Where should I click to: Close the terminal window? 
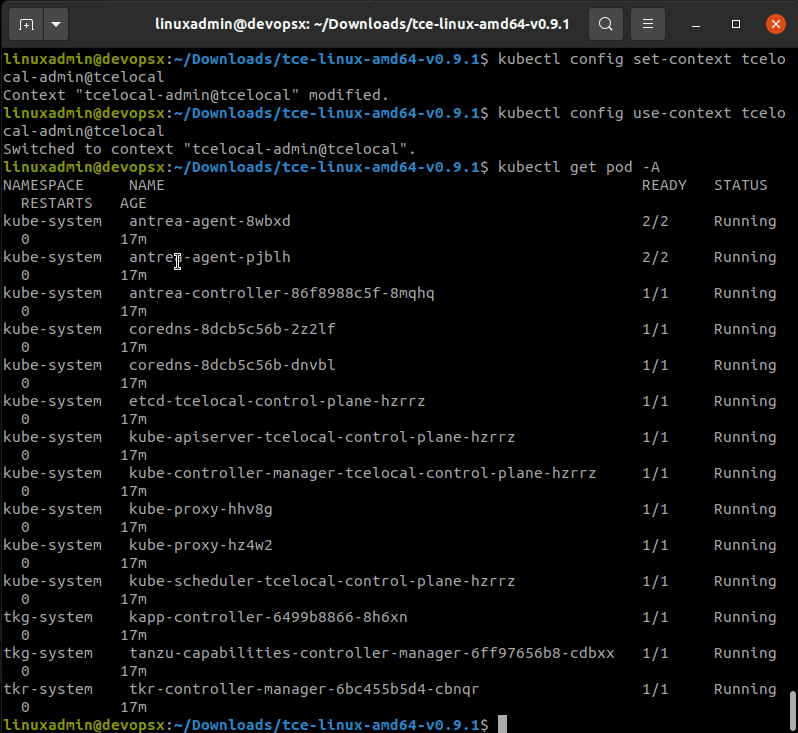(x=776, y=24)
